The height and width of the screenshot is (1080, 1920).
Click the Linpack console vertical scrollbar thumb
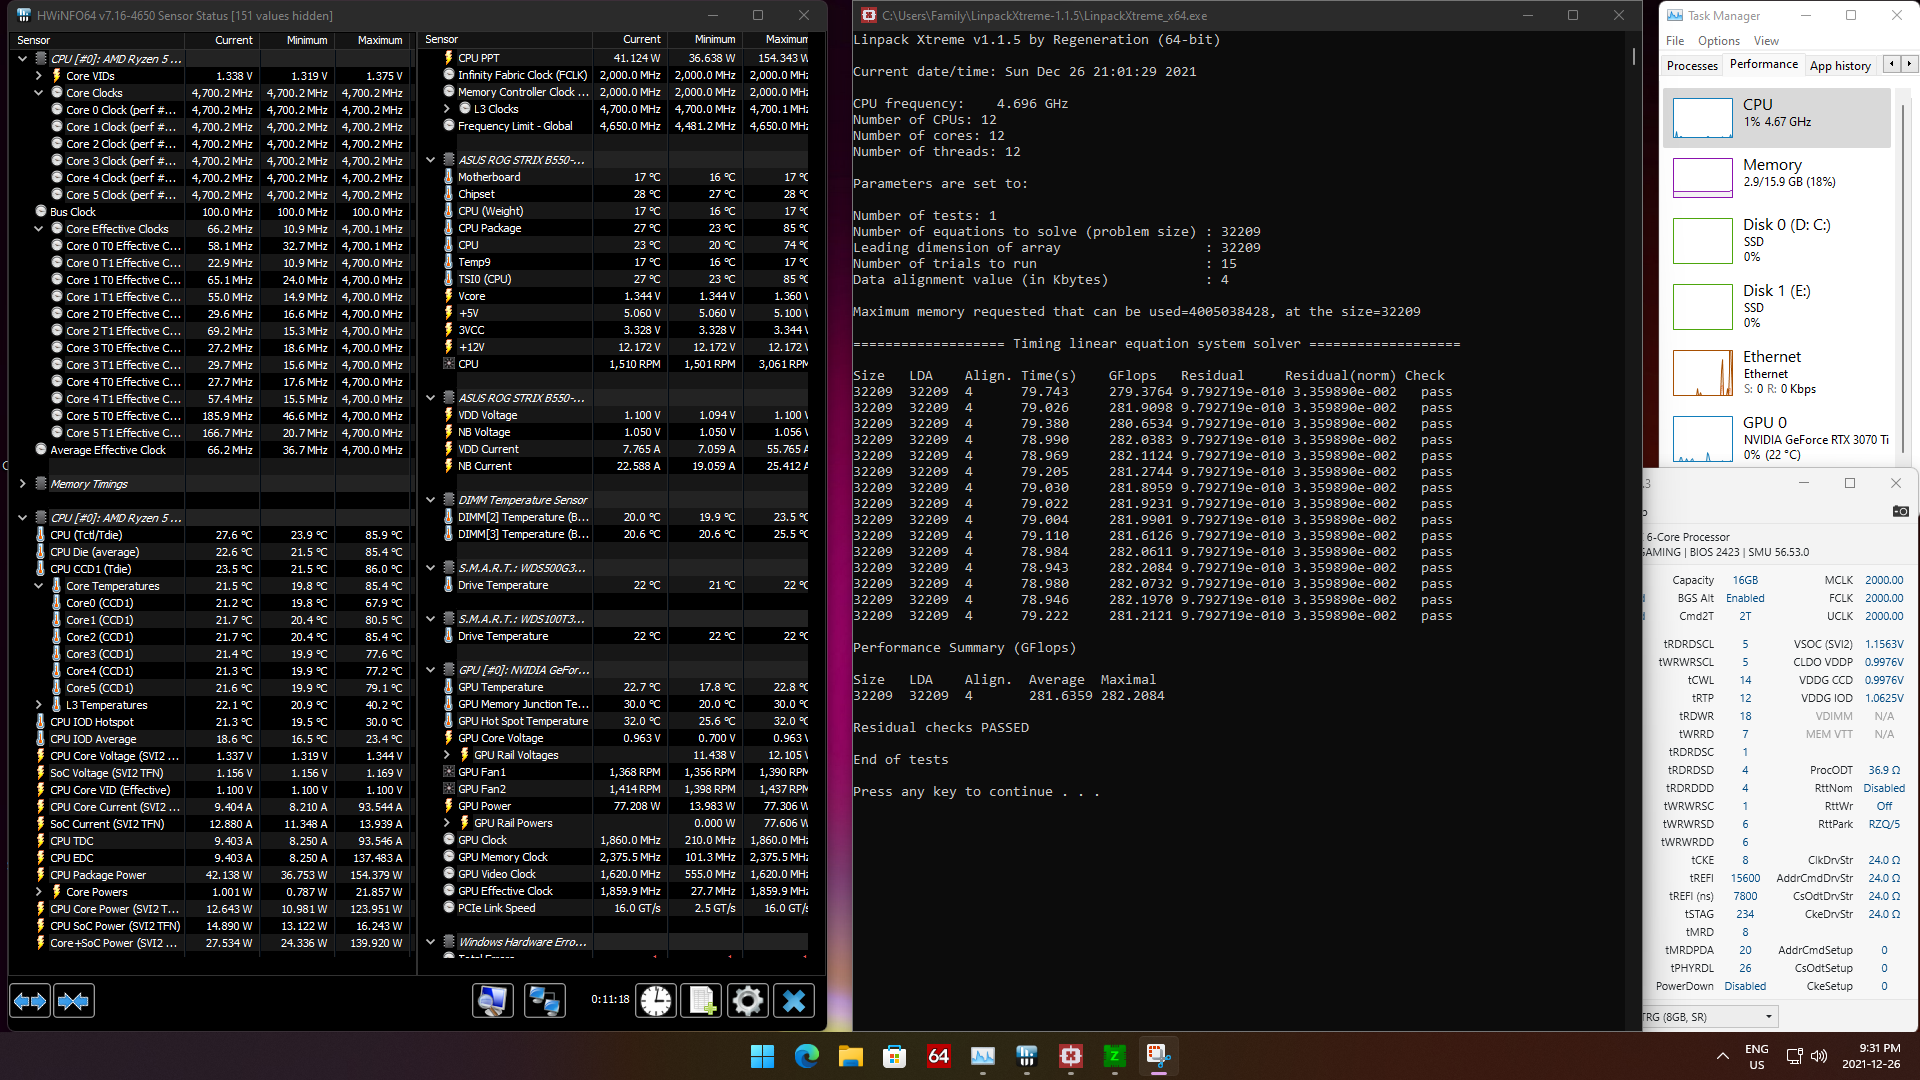coord(1634,56)
